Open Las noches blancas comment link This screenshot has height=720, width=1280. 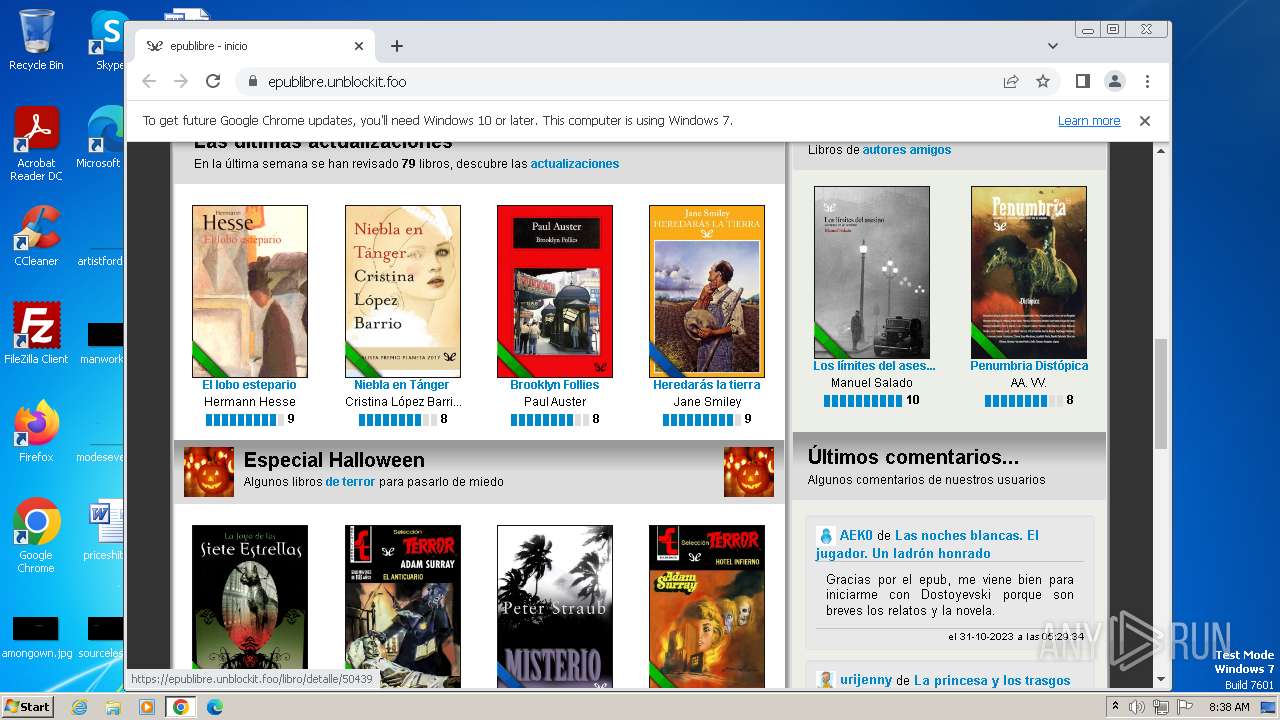(x=927, y=545)
